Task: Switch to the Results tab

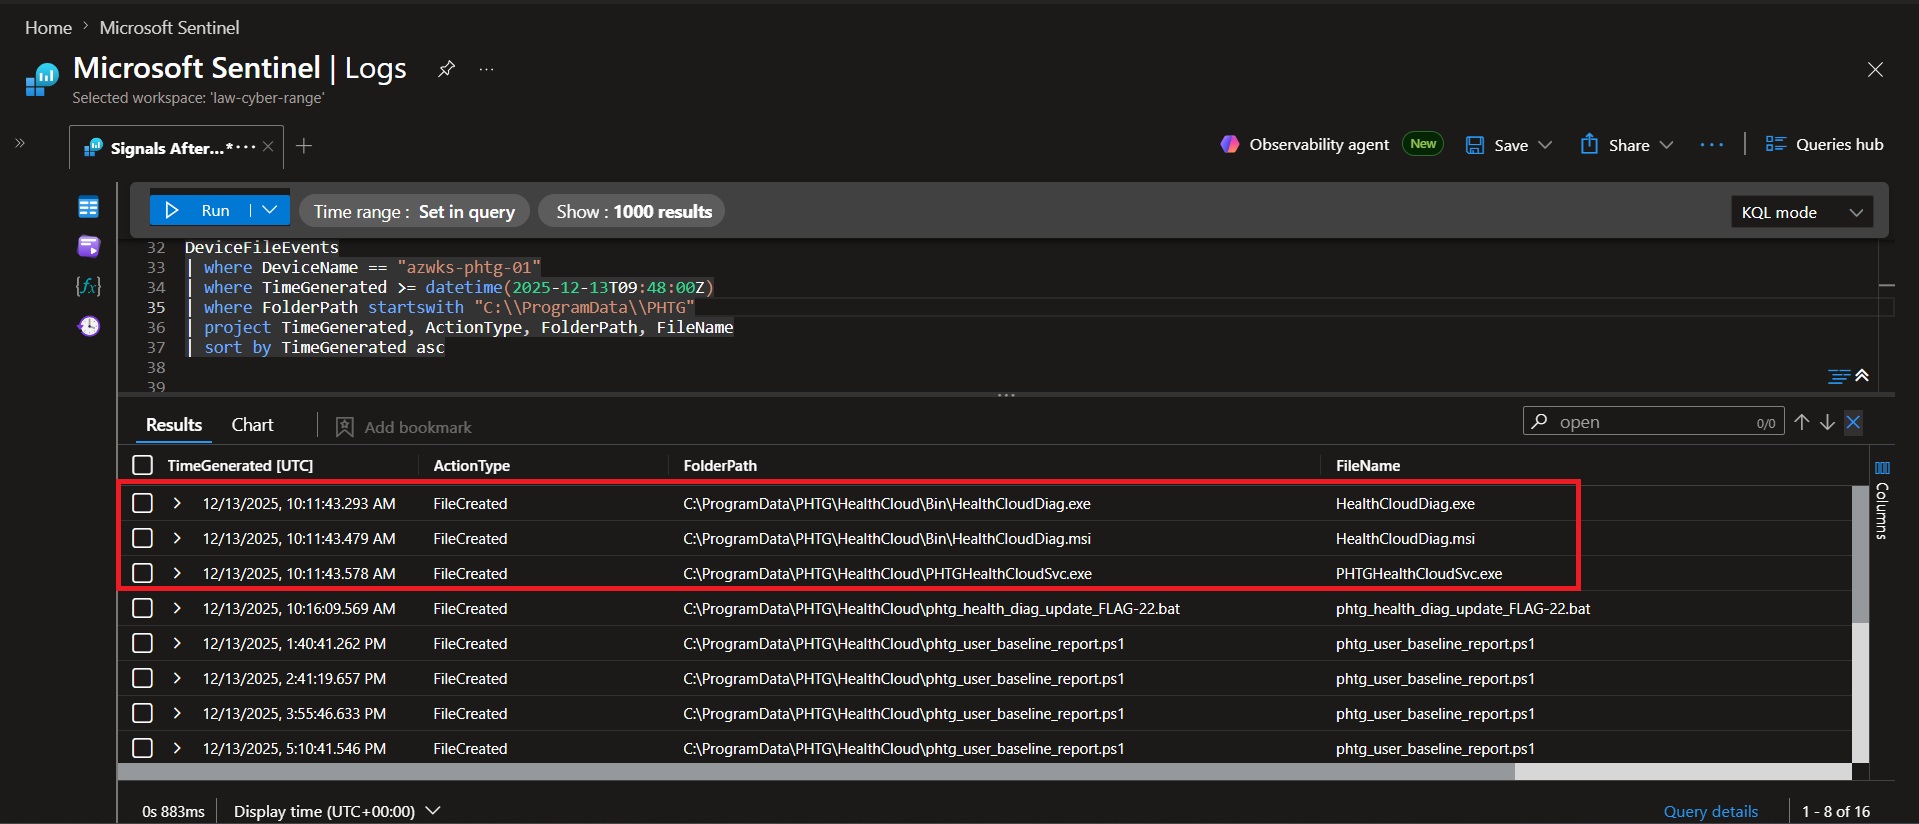Action: coord(174,425)
